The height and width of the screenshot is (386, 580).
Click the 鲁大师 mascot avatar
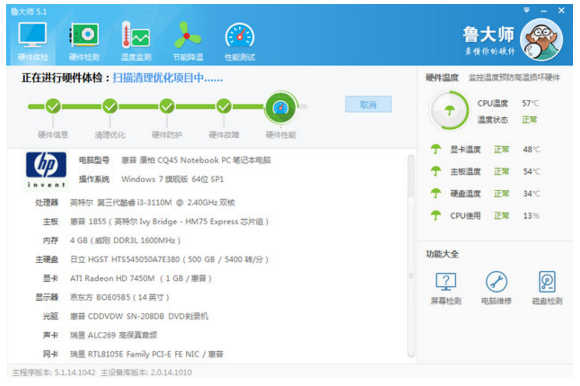point(541,40)
